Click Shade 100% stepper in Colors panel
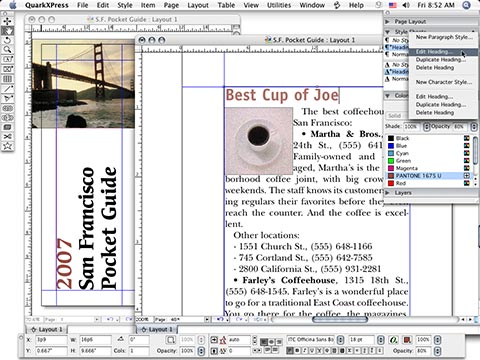The width and height of the screenshot is (480, 360). (426, 127)
